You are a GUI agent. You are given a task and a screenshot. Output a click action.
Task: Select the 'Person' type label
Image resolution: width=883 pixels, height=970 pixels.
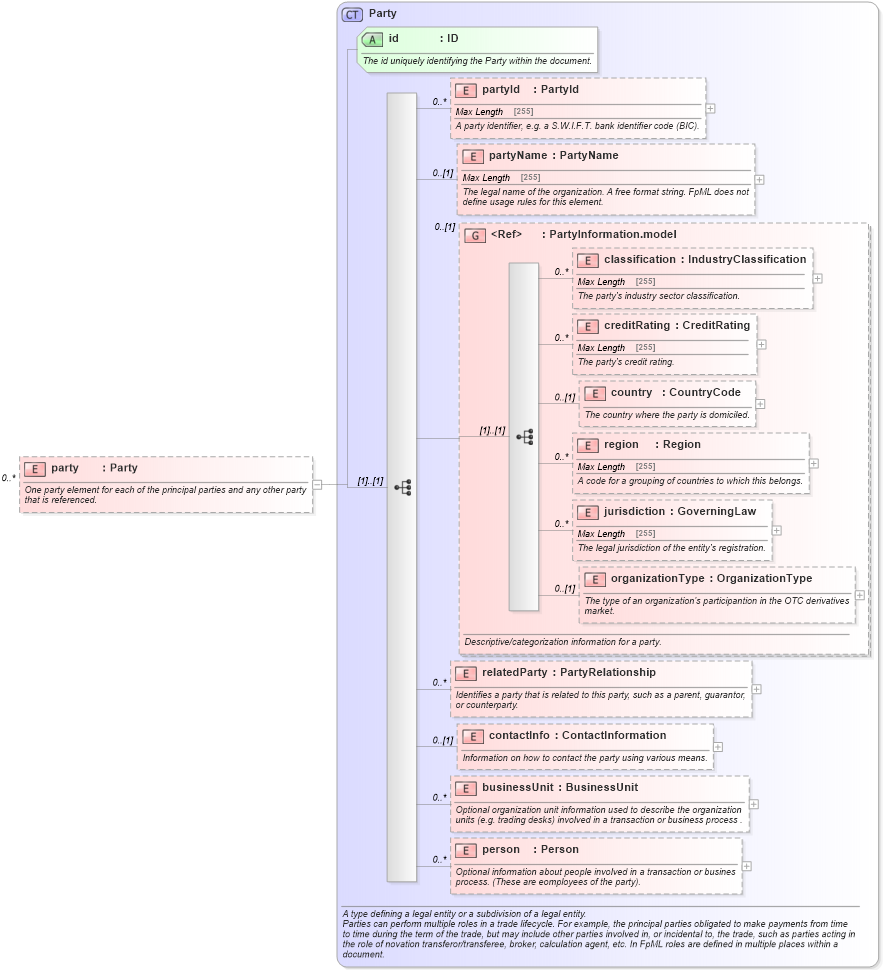click(x=559, y=849)
